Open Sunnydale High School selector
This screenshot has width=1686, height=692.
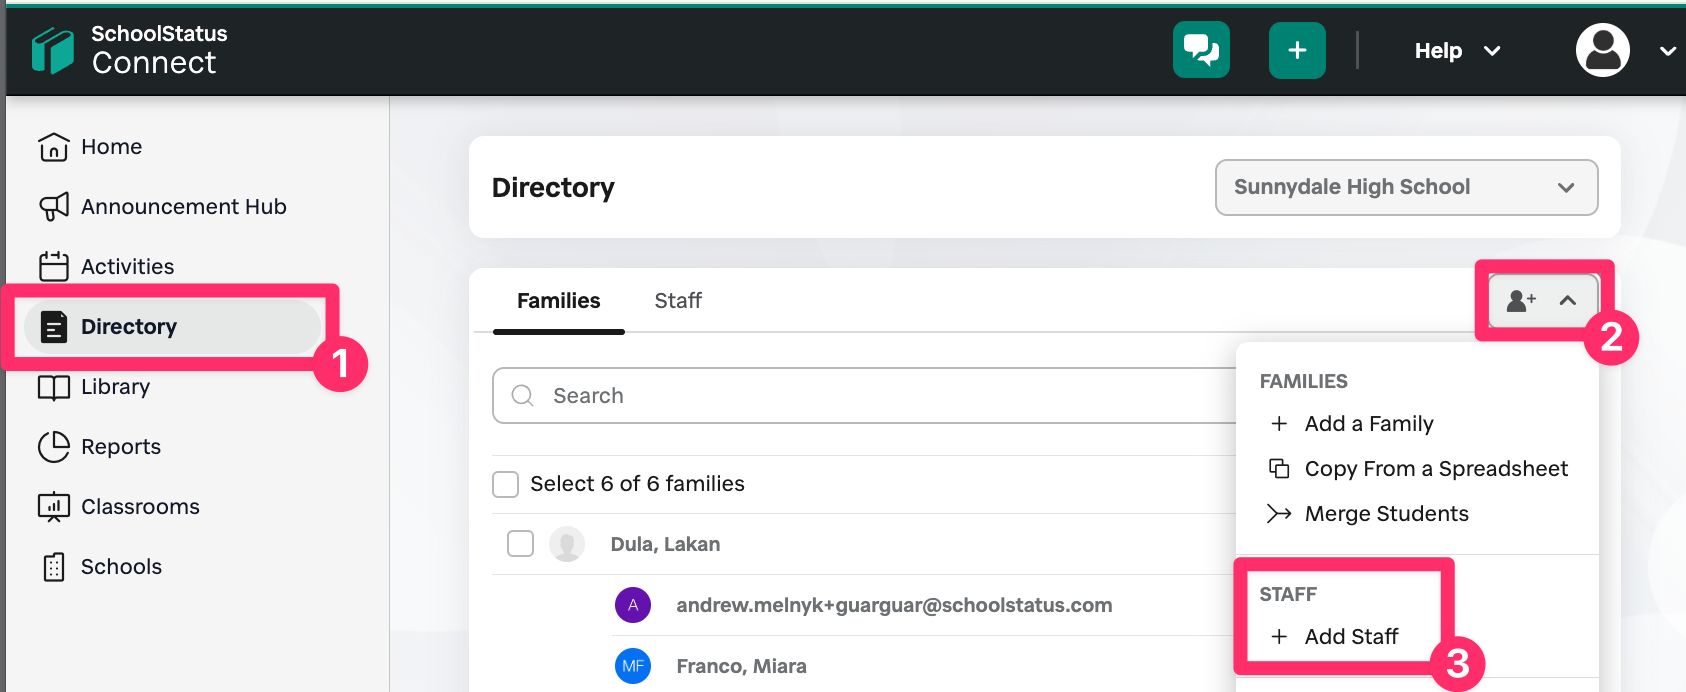click(1406, 187)
